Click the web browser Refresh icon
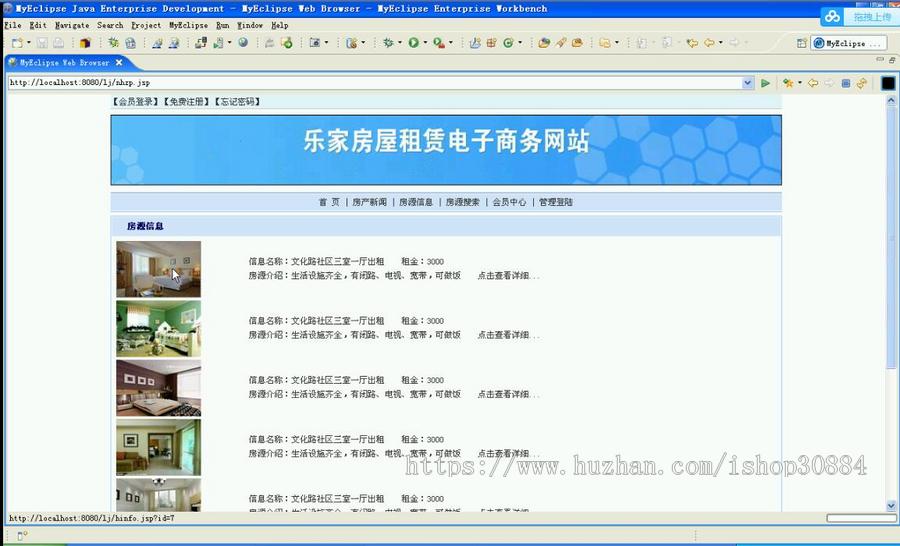This screenshot has height=546, width=900. [862, 83]
